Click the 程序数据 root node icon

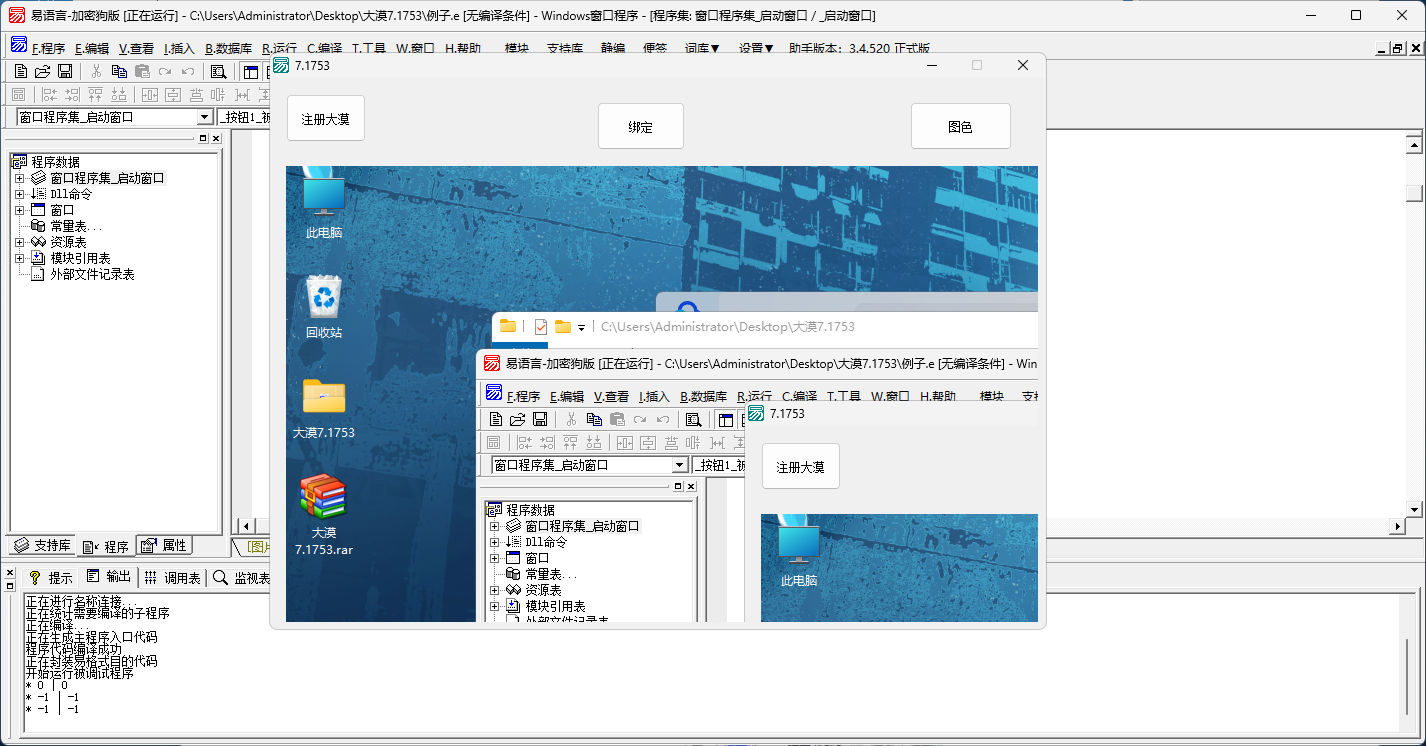(19, 162)
